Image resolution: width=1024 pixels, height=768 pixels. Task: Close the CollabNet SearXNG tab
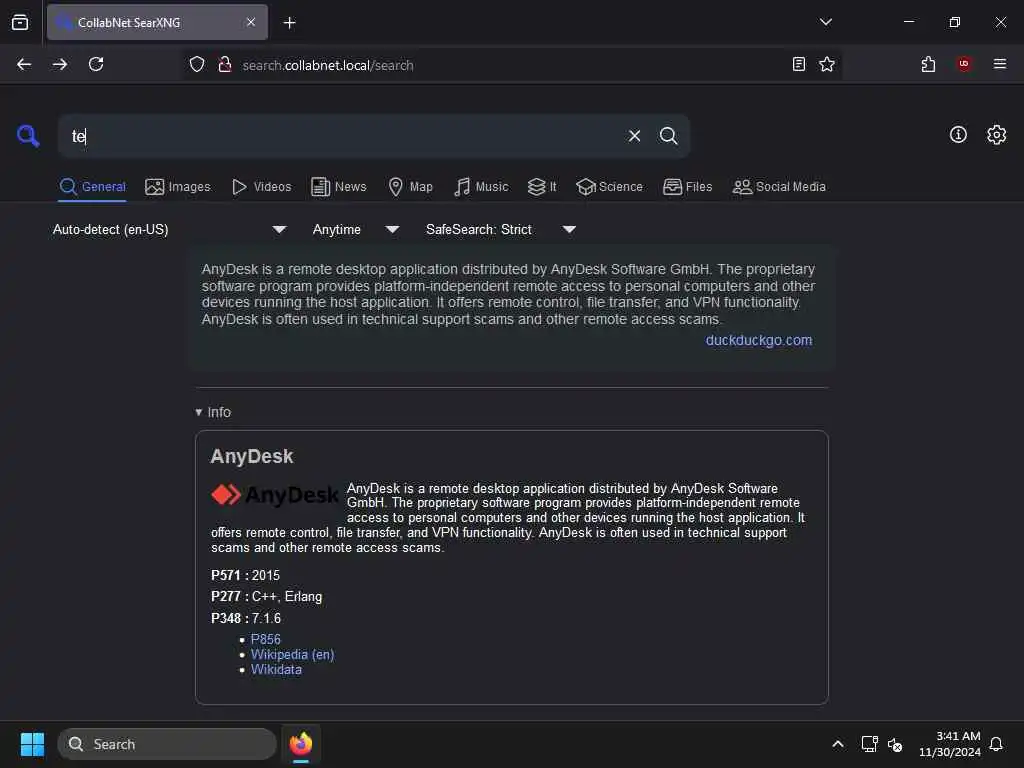click(x=251, y=22)
